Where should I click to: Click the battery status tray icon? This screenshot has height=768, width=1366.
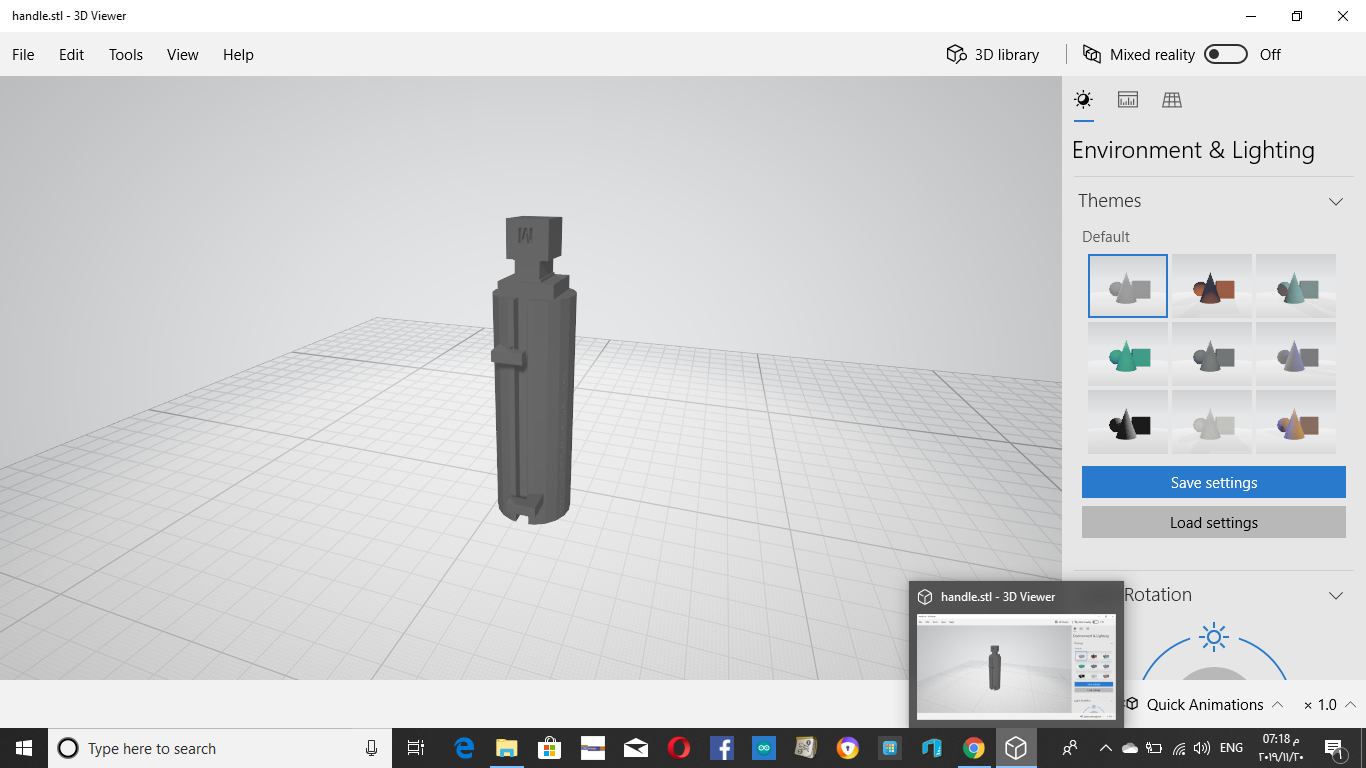click(x=1154, y=748)
